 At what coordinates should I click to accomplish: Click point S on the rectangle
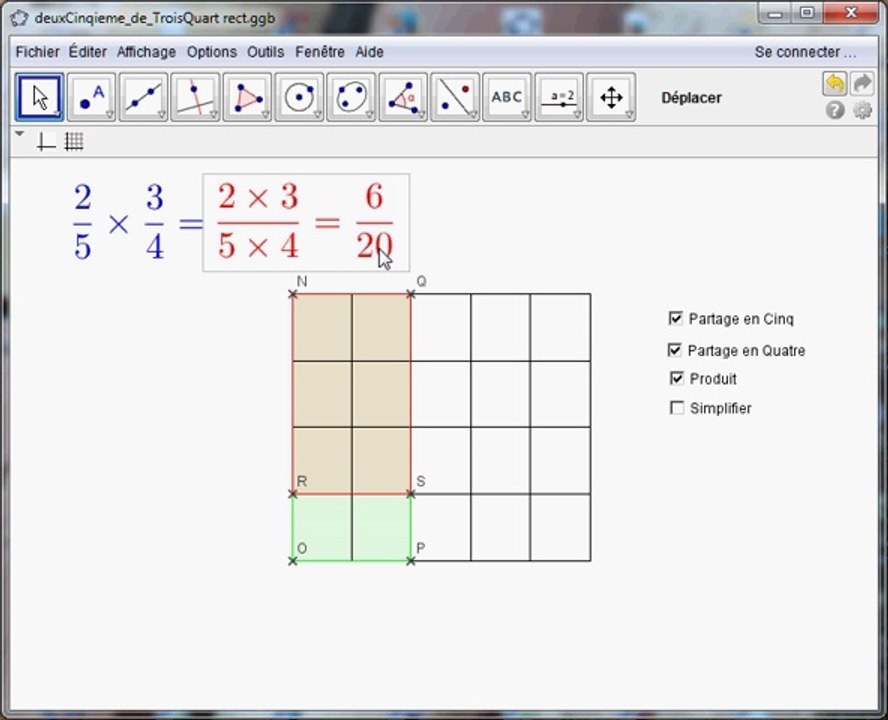pos(411,495)
